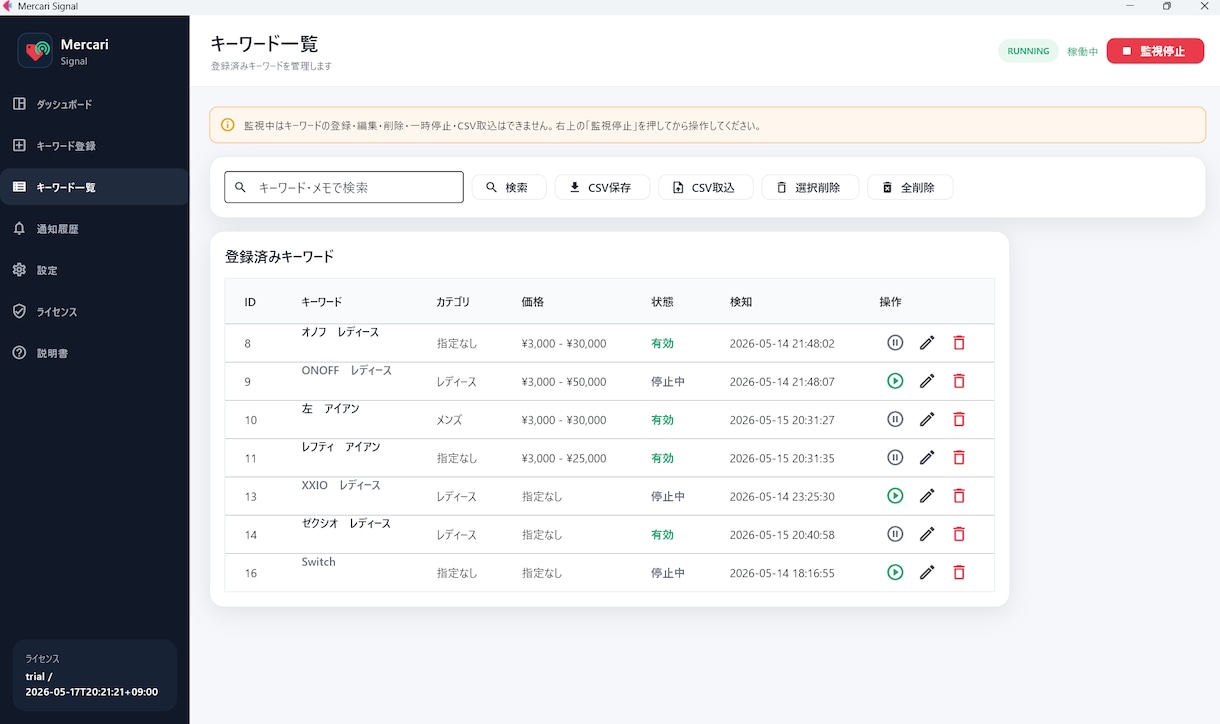Click the red 監視停止 button
This screenshot has width=1220, height=724.
pos(1155,51)
